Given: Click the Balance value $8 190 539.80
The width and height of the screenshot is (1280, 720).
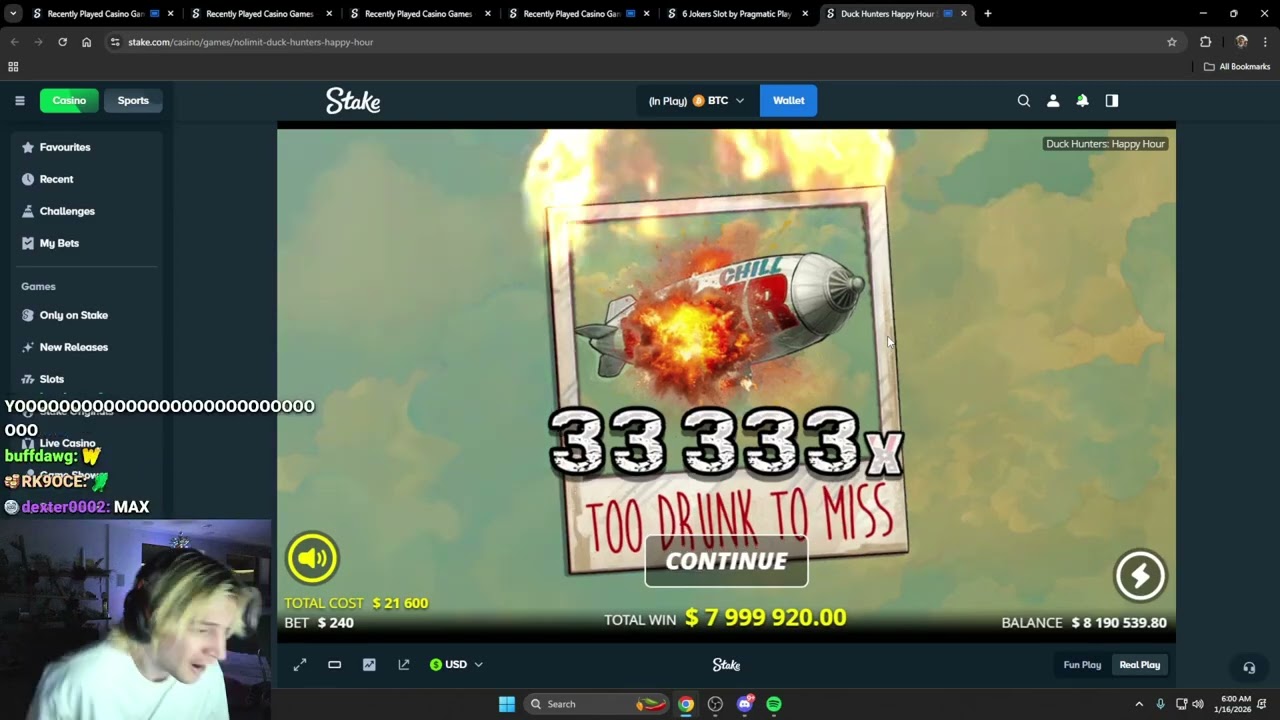Looking at the screenshot, I should [1119, 623].
